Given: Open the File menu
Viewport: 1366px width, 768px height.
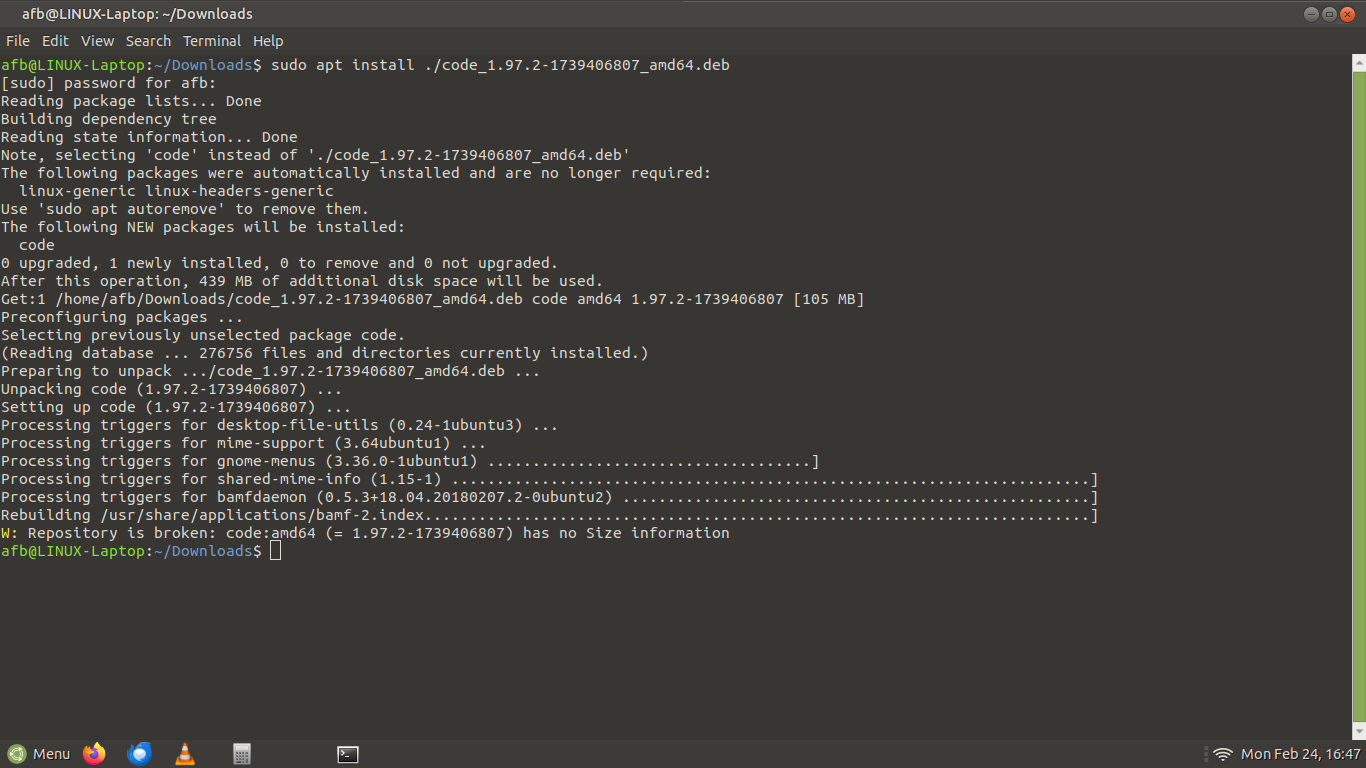Looking at the screenshot, I should [x=18, y=41].
